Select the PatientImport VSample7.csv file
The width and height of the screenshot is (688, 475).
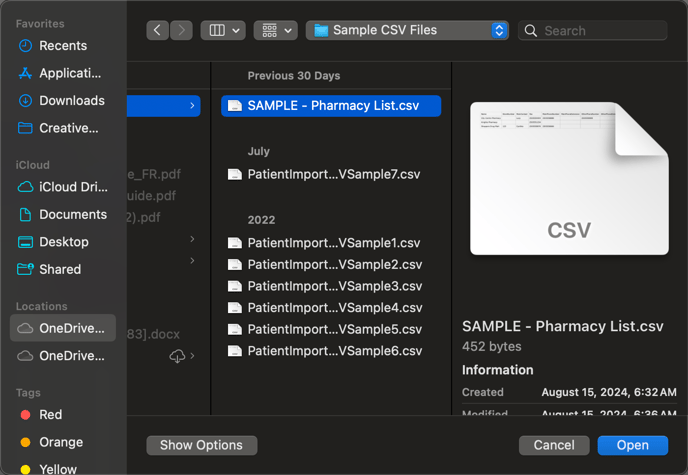click(331, 174)
